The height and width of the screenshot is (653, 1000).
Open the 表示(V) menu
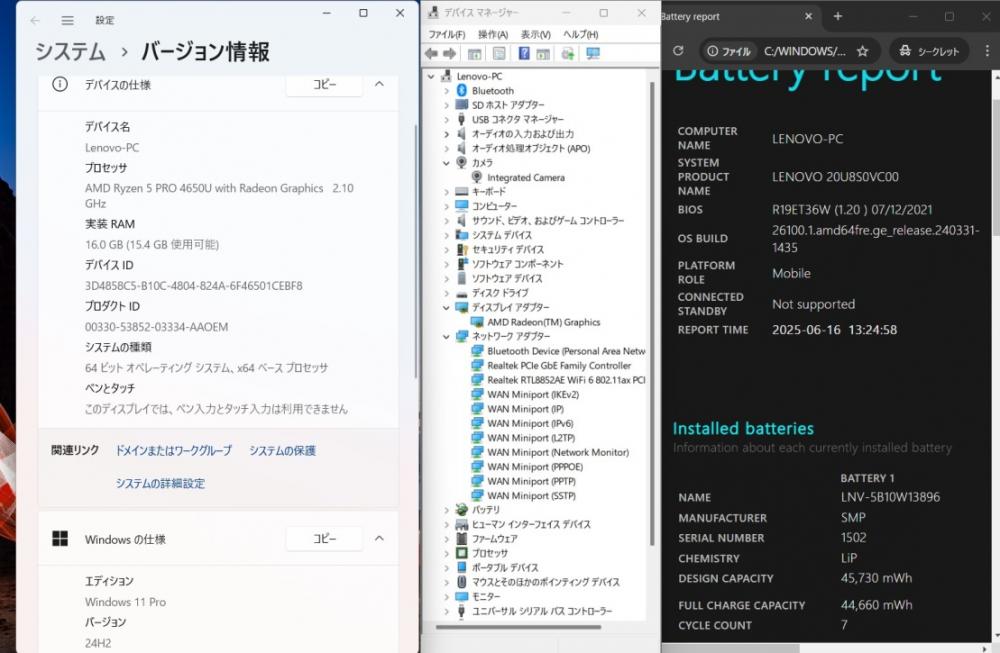(x=536, y=34)
